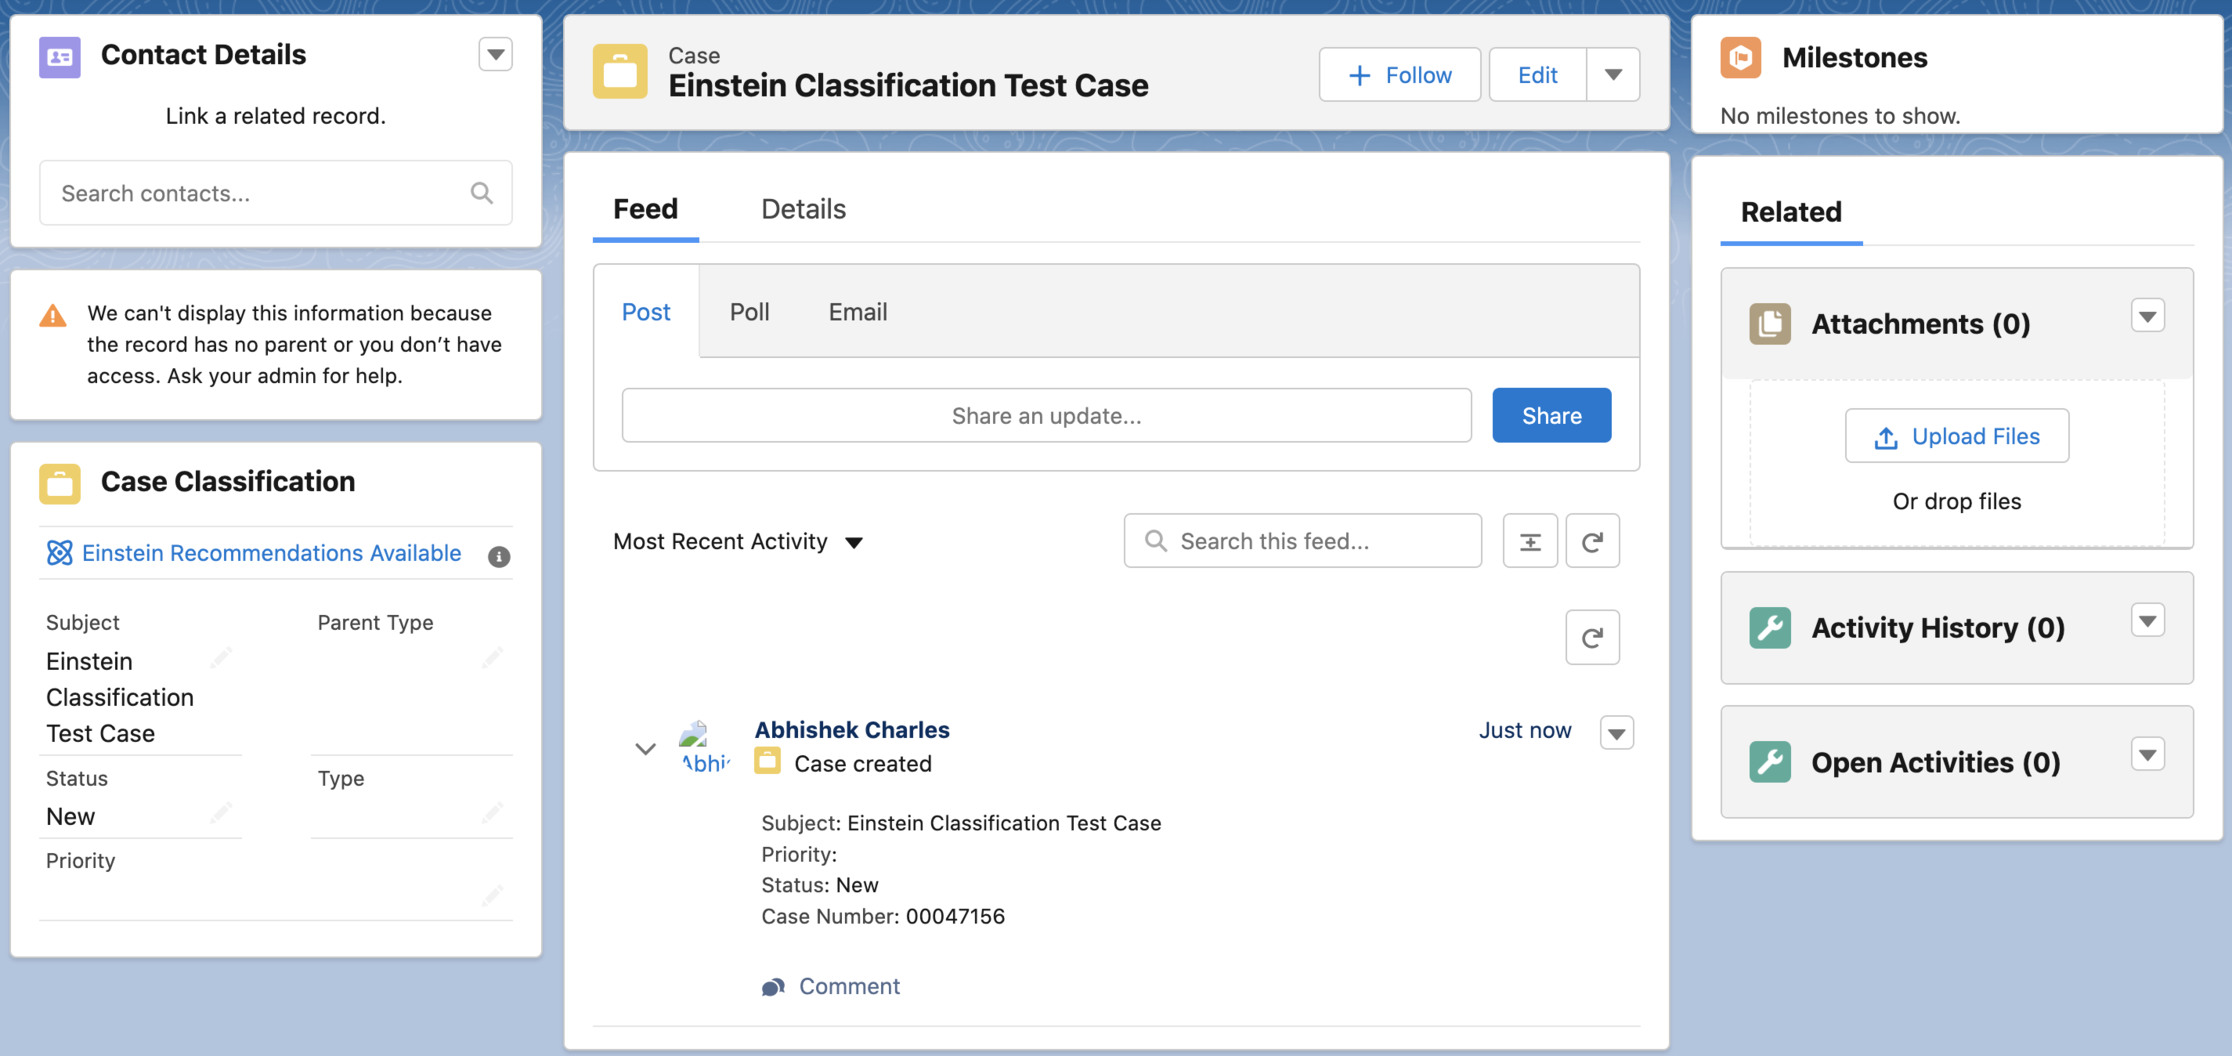Click the feed refresh icon beside the search box
This screenshot has width=2232, height=1056.
click(x=1592, y=541)
